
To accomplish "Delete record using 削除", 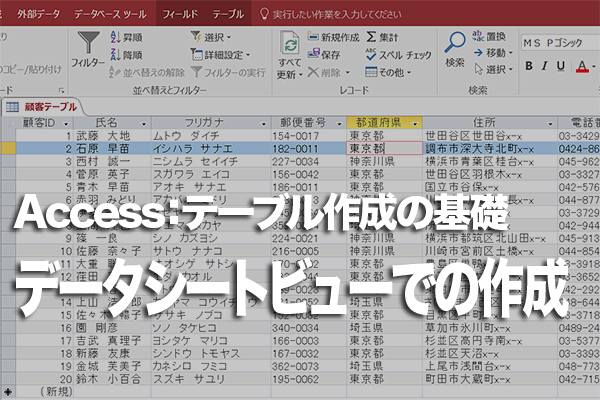I will [324, 72].
